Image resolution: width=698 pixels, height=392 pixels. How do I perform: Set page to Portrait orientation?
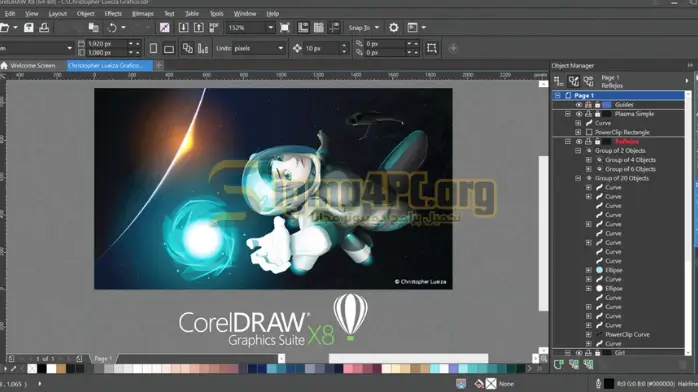click(153, 48)
